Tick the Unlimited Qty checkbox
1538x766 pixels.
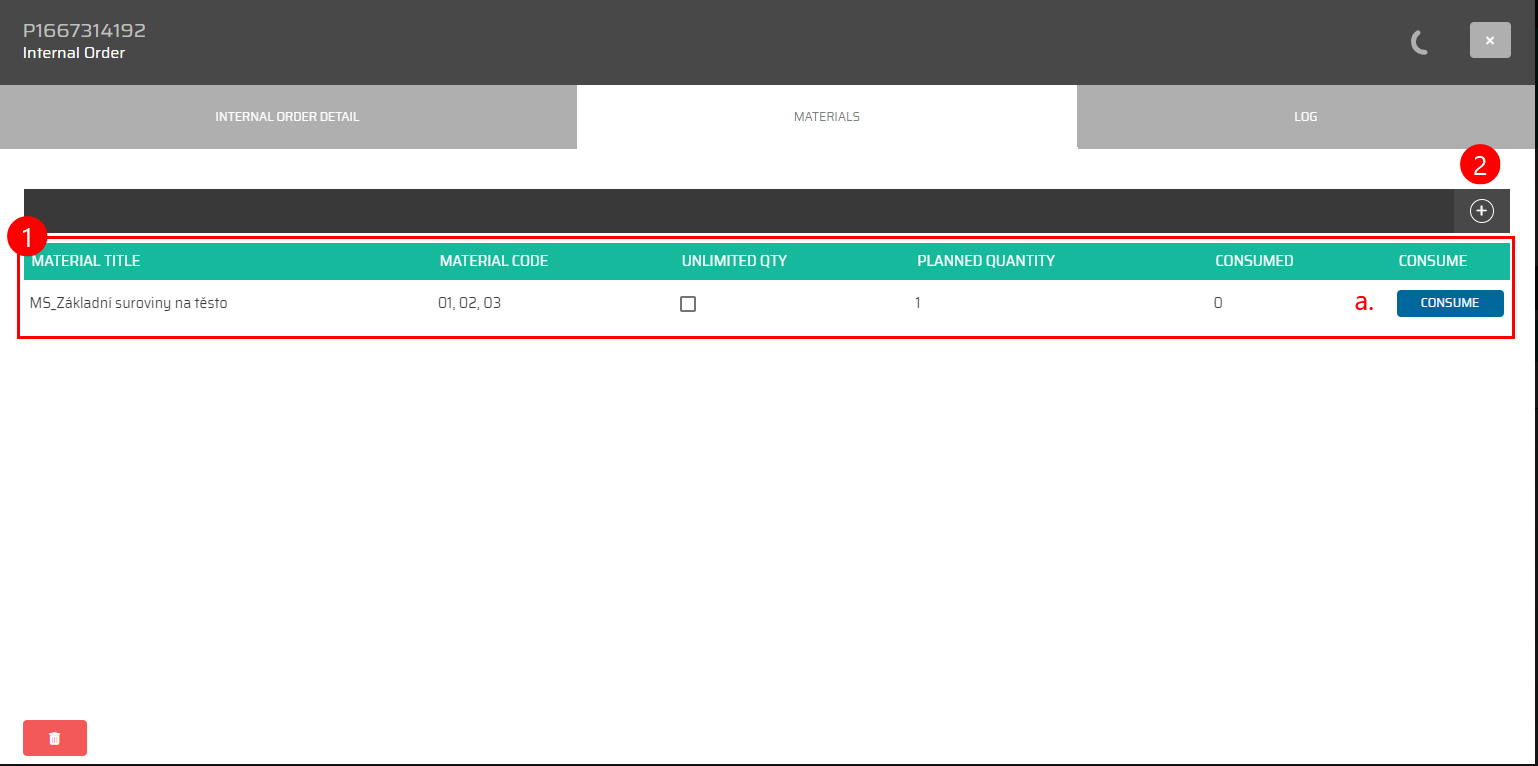coord(688,304)
